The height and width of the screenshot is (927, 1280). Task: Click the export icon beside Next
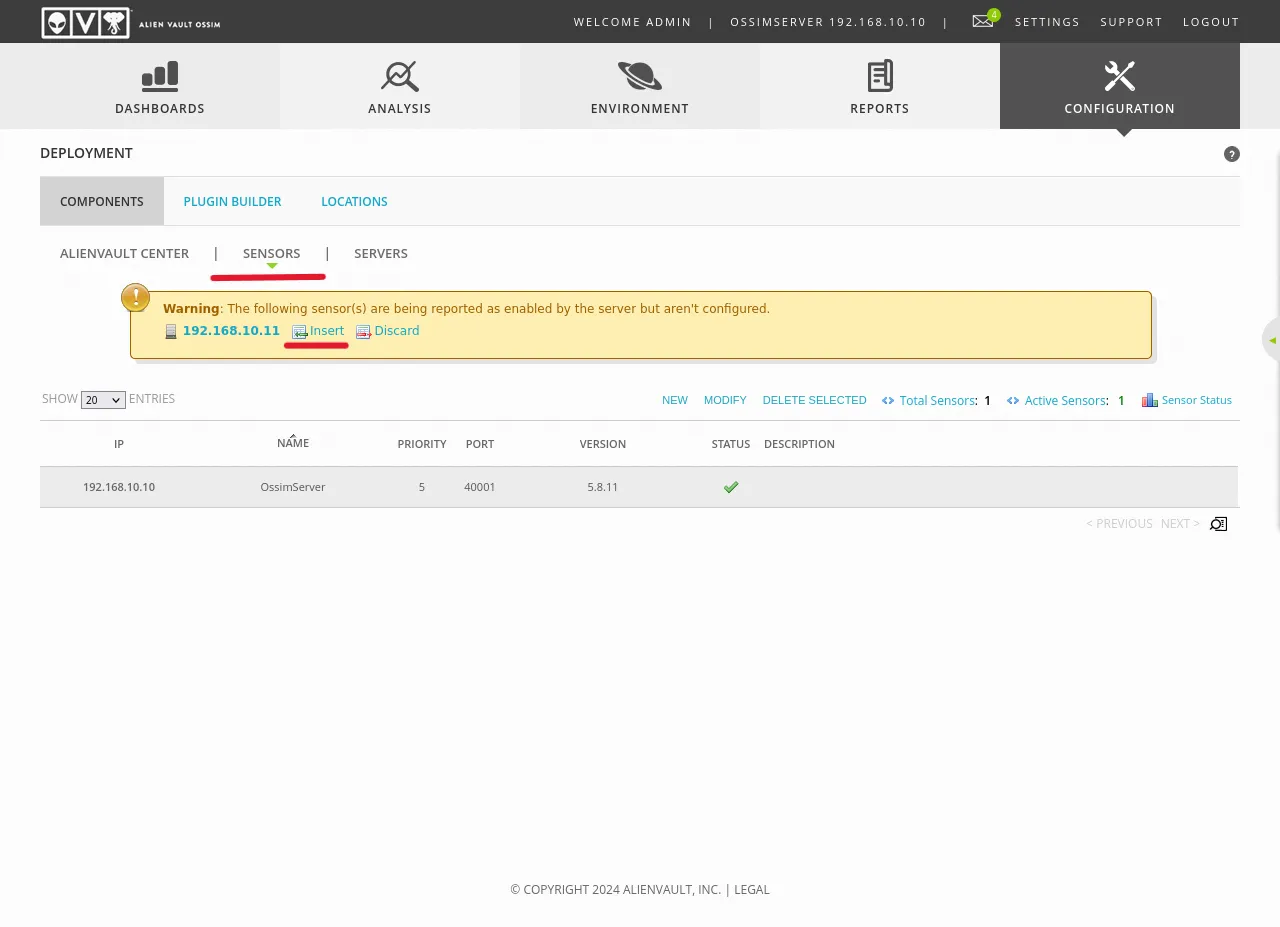point(1218,524)
